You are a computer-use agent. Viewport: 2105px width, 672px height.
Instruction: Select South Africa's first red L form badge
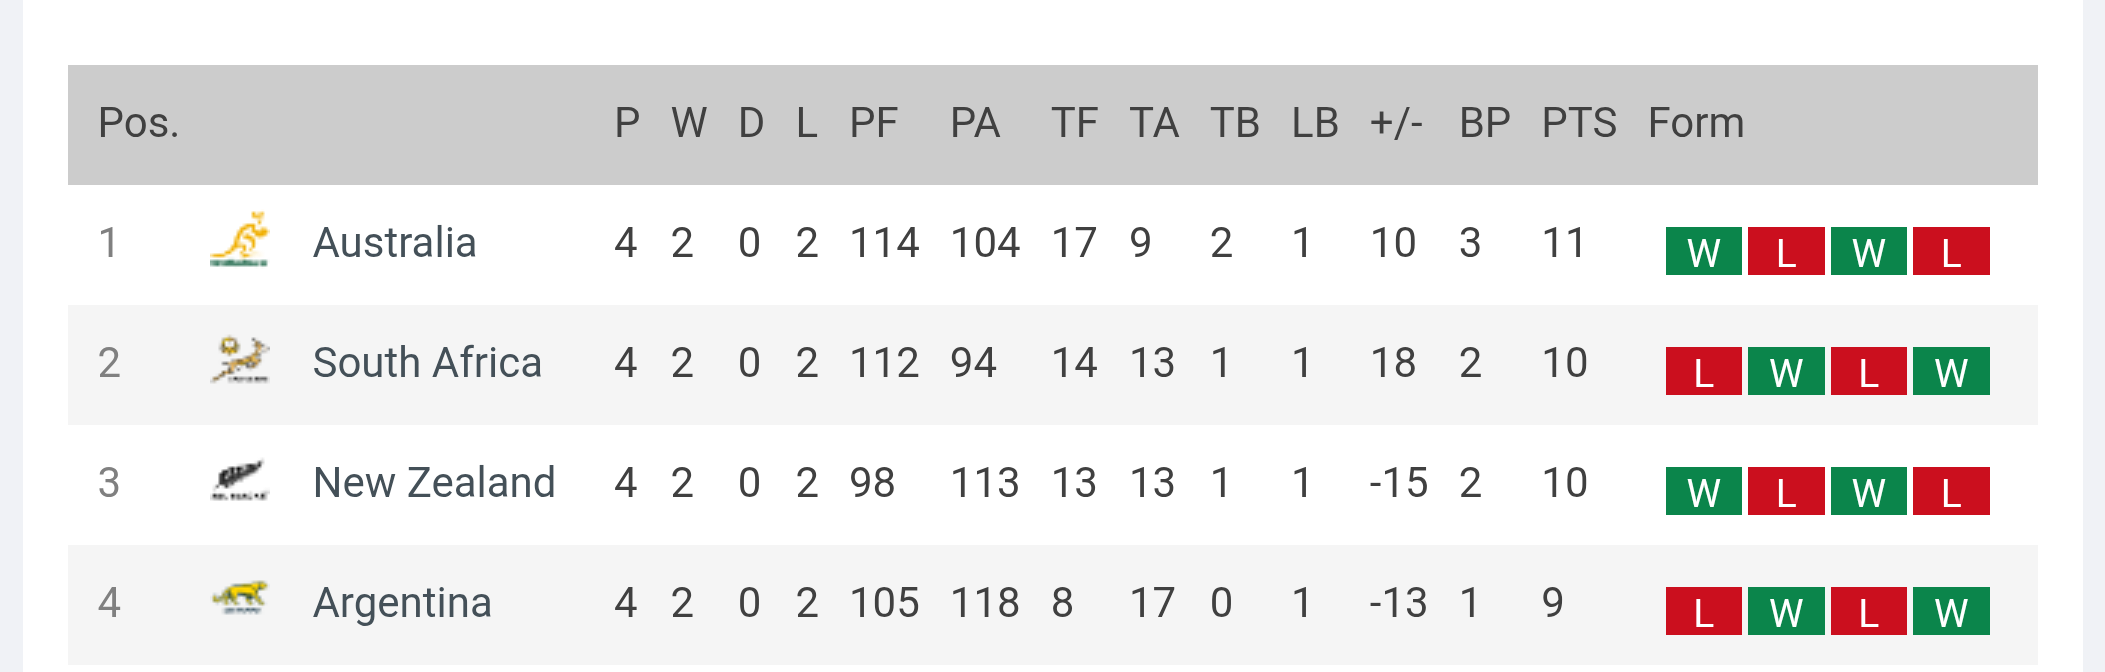point(1704,371)
